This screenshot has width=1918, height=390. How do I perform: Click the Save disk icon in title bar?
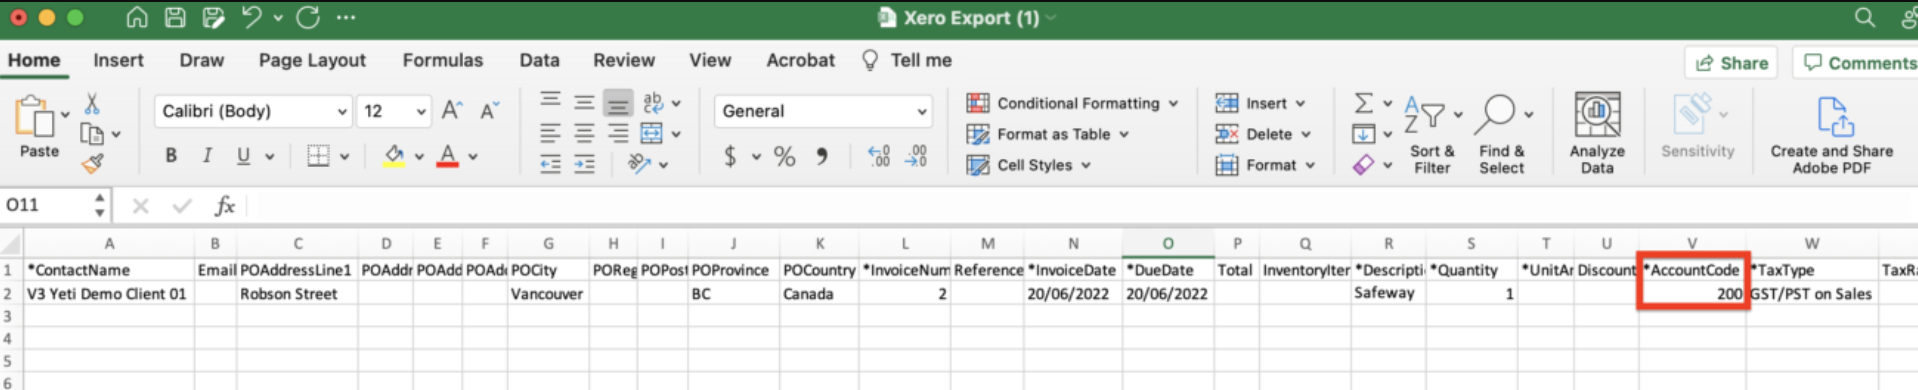(x=175, y=18)
